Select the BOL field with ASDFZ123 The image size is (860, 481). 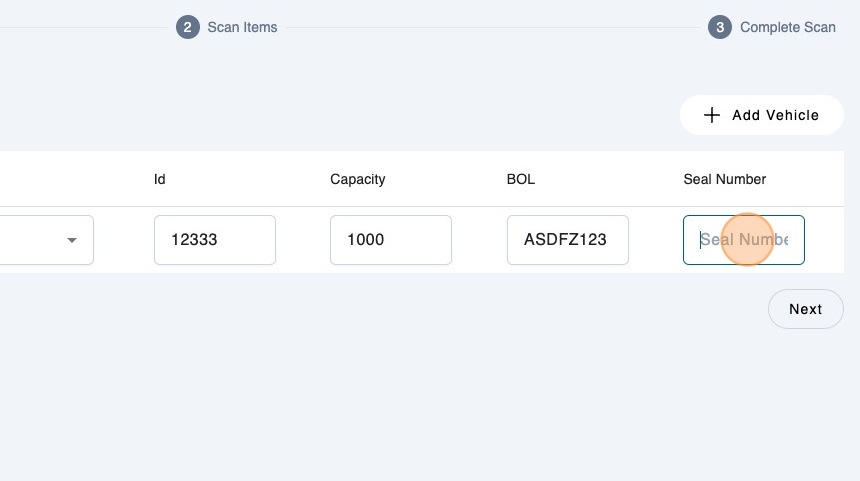pos(567,240)
